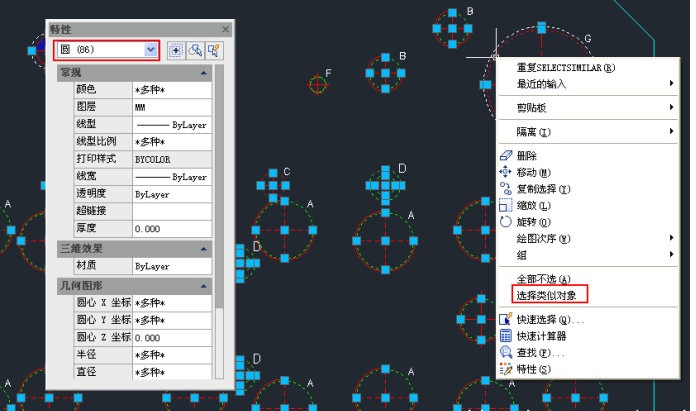
Task: Collapse the 三维效果 section
Action: click(x=204, y=249)
